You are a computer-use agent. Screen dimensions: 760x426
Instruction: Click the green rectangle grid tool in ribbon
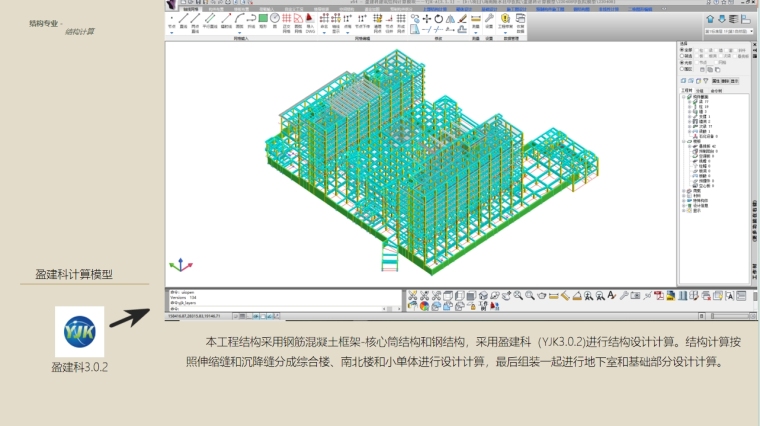[262, 18]
